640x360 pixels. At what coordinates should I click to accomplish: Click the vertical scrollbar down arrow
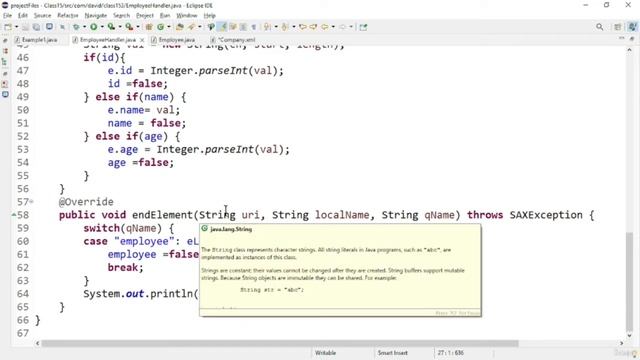point(629,336)
